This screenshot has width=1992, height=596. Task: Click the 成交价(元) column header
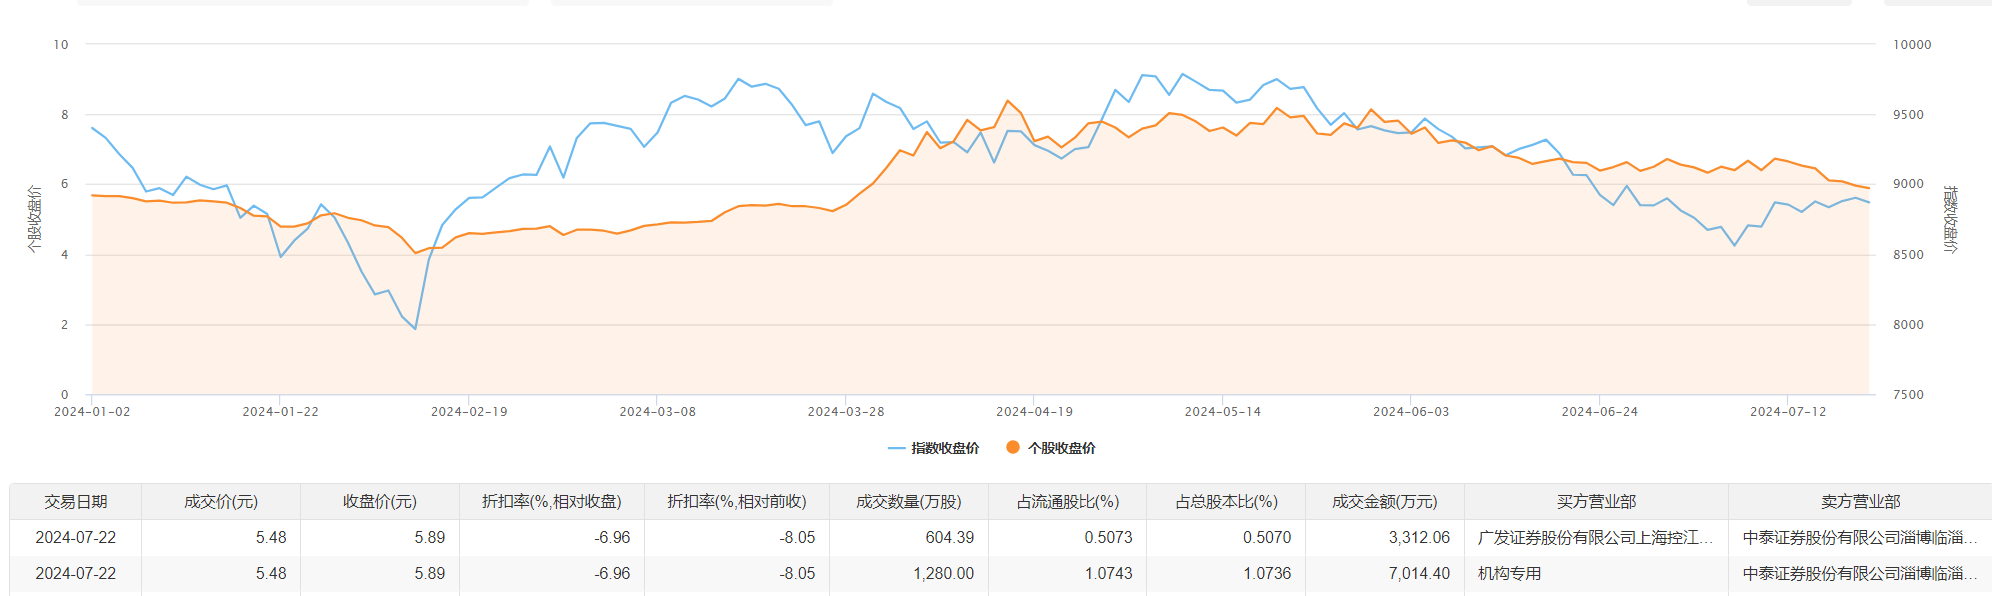coord(221,501)
